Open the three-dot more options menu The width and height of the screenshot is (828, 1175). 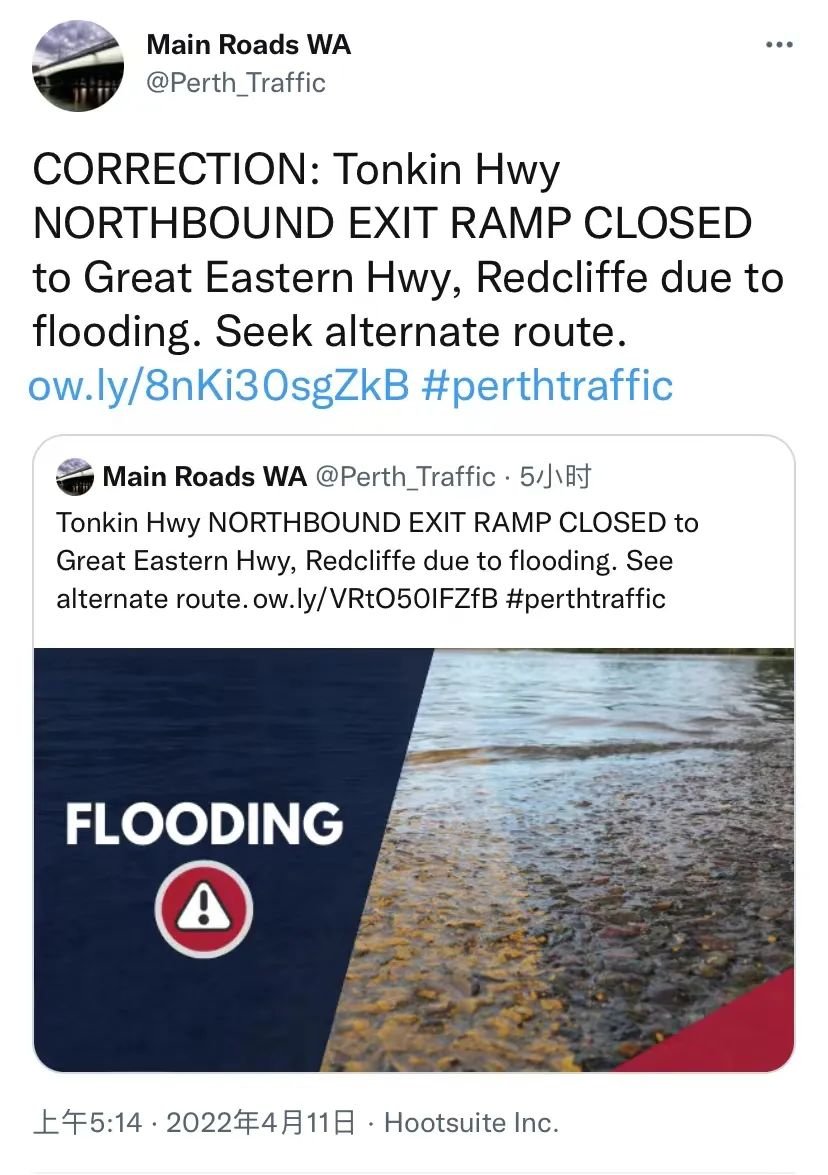pyautogui.click(x=779, y=46)
